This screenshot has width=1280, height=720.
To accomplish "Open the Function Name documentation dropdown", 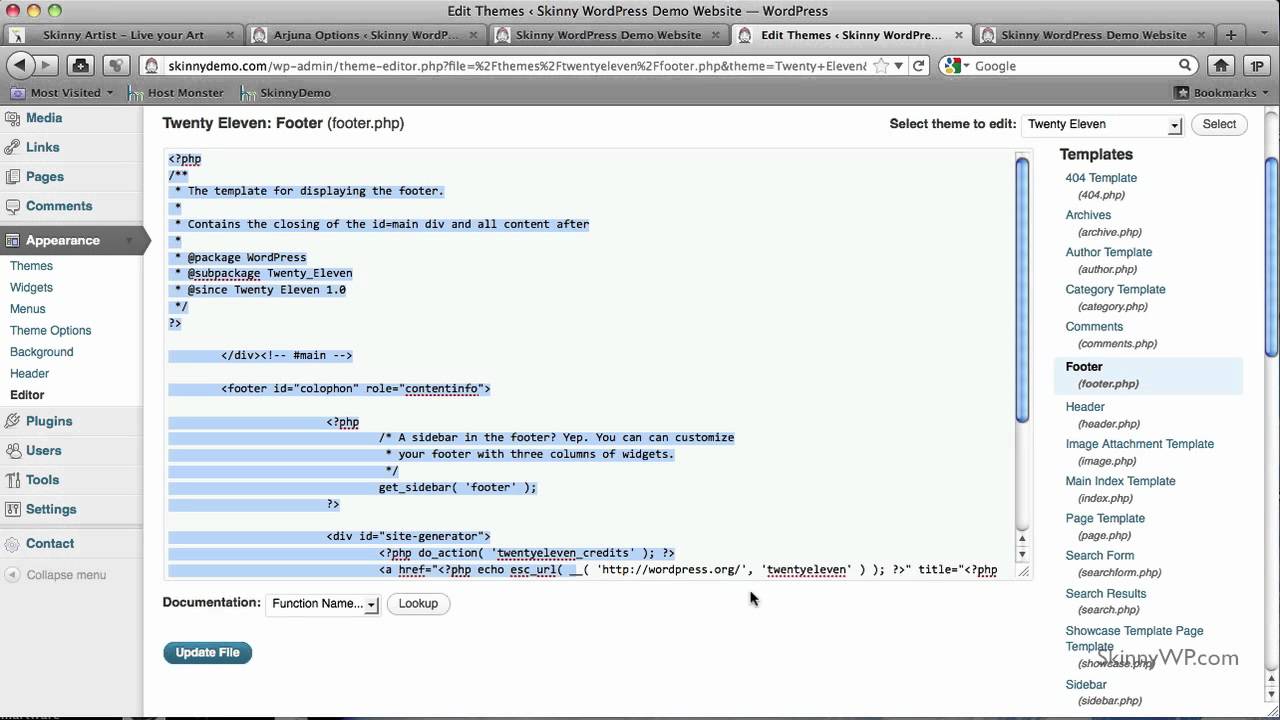I will click(323, 604).
